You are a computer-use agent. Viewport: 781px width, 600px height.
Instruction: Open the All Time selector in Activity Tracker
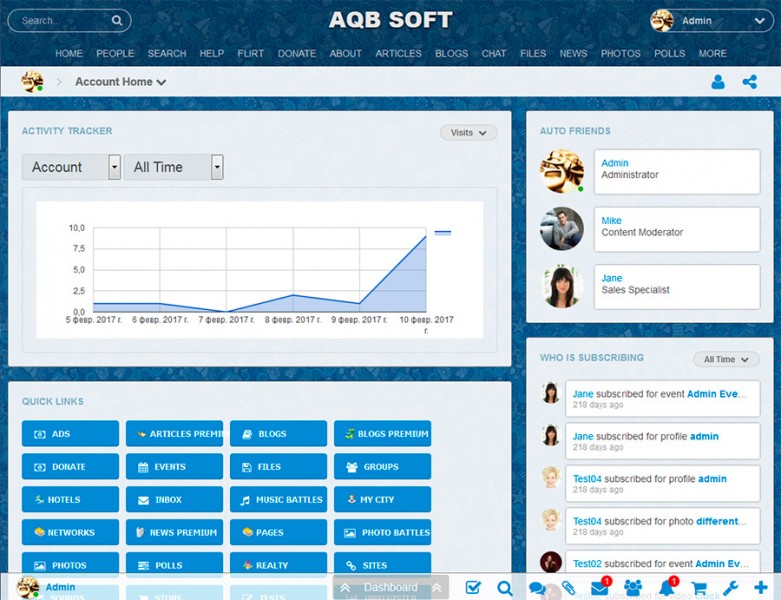pos(173,167)
